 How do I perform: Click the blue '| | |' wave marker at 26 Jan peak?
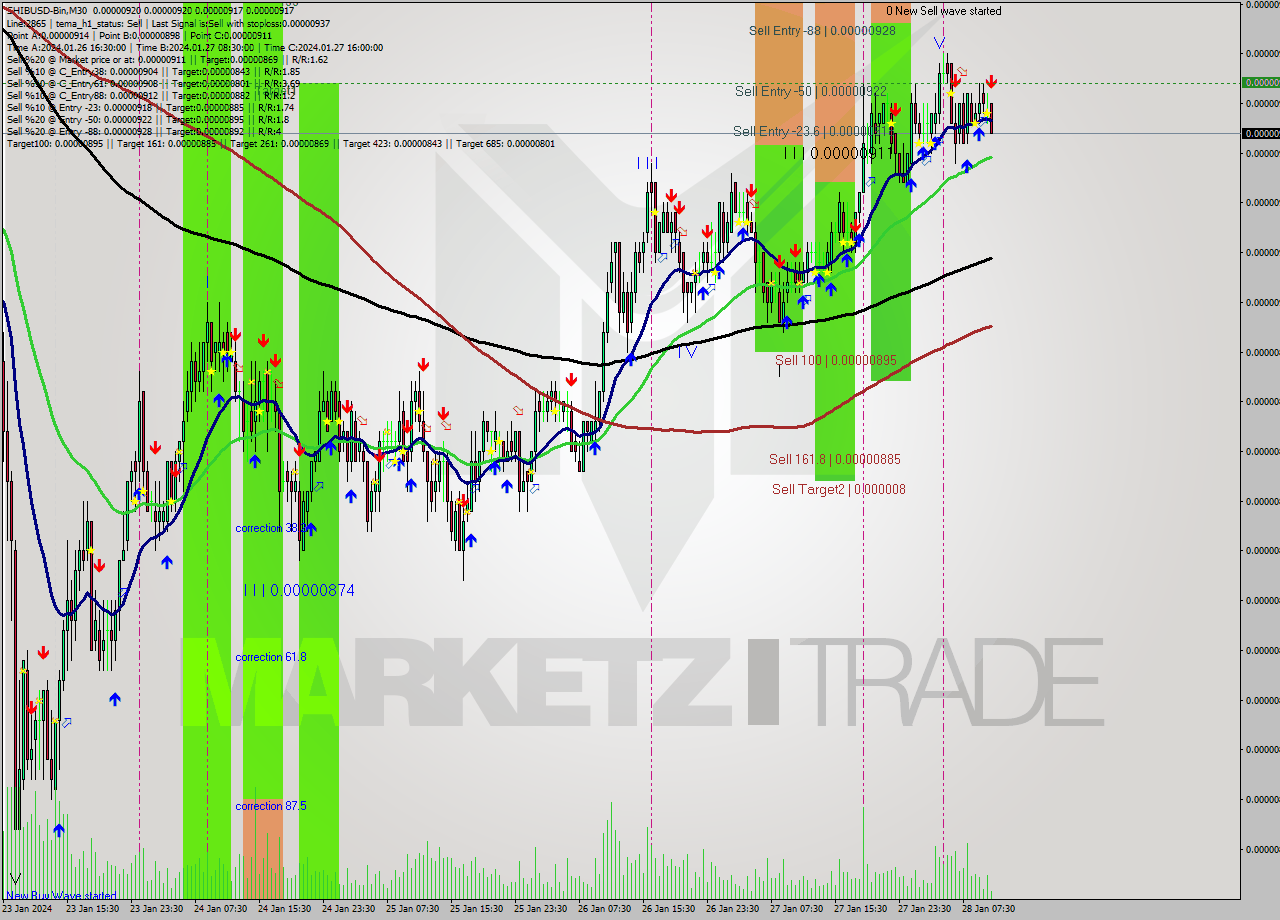(648, 162)
